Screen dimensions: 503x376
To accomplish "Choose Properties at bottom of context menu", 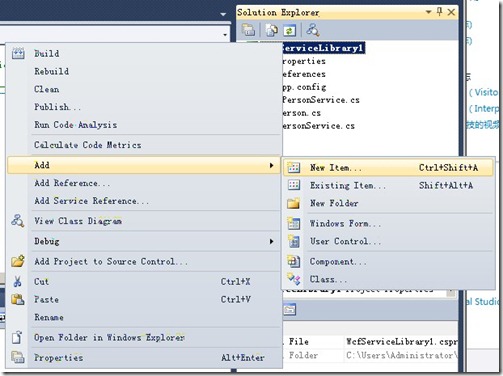I will [144, 358].
